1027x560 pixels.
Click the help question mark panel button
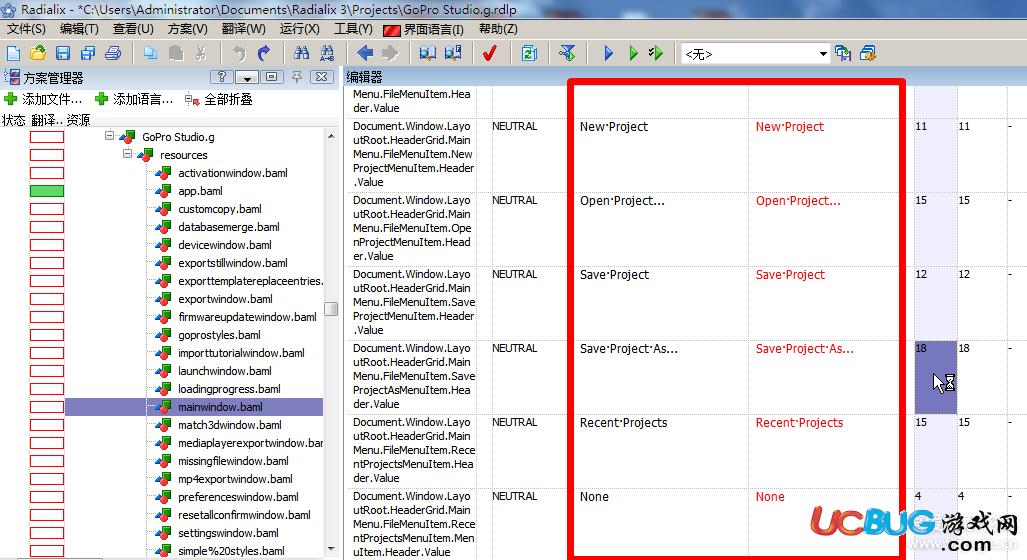pos(221,77)
